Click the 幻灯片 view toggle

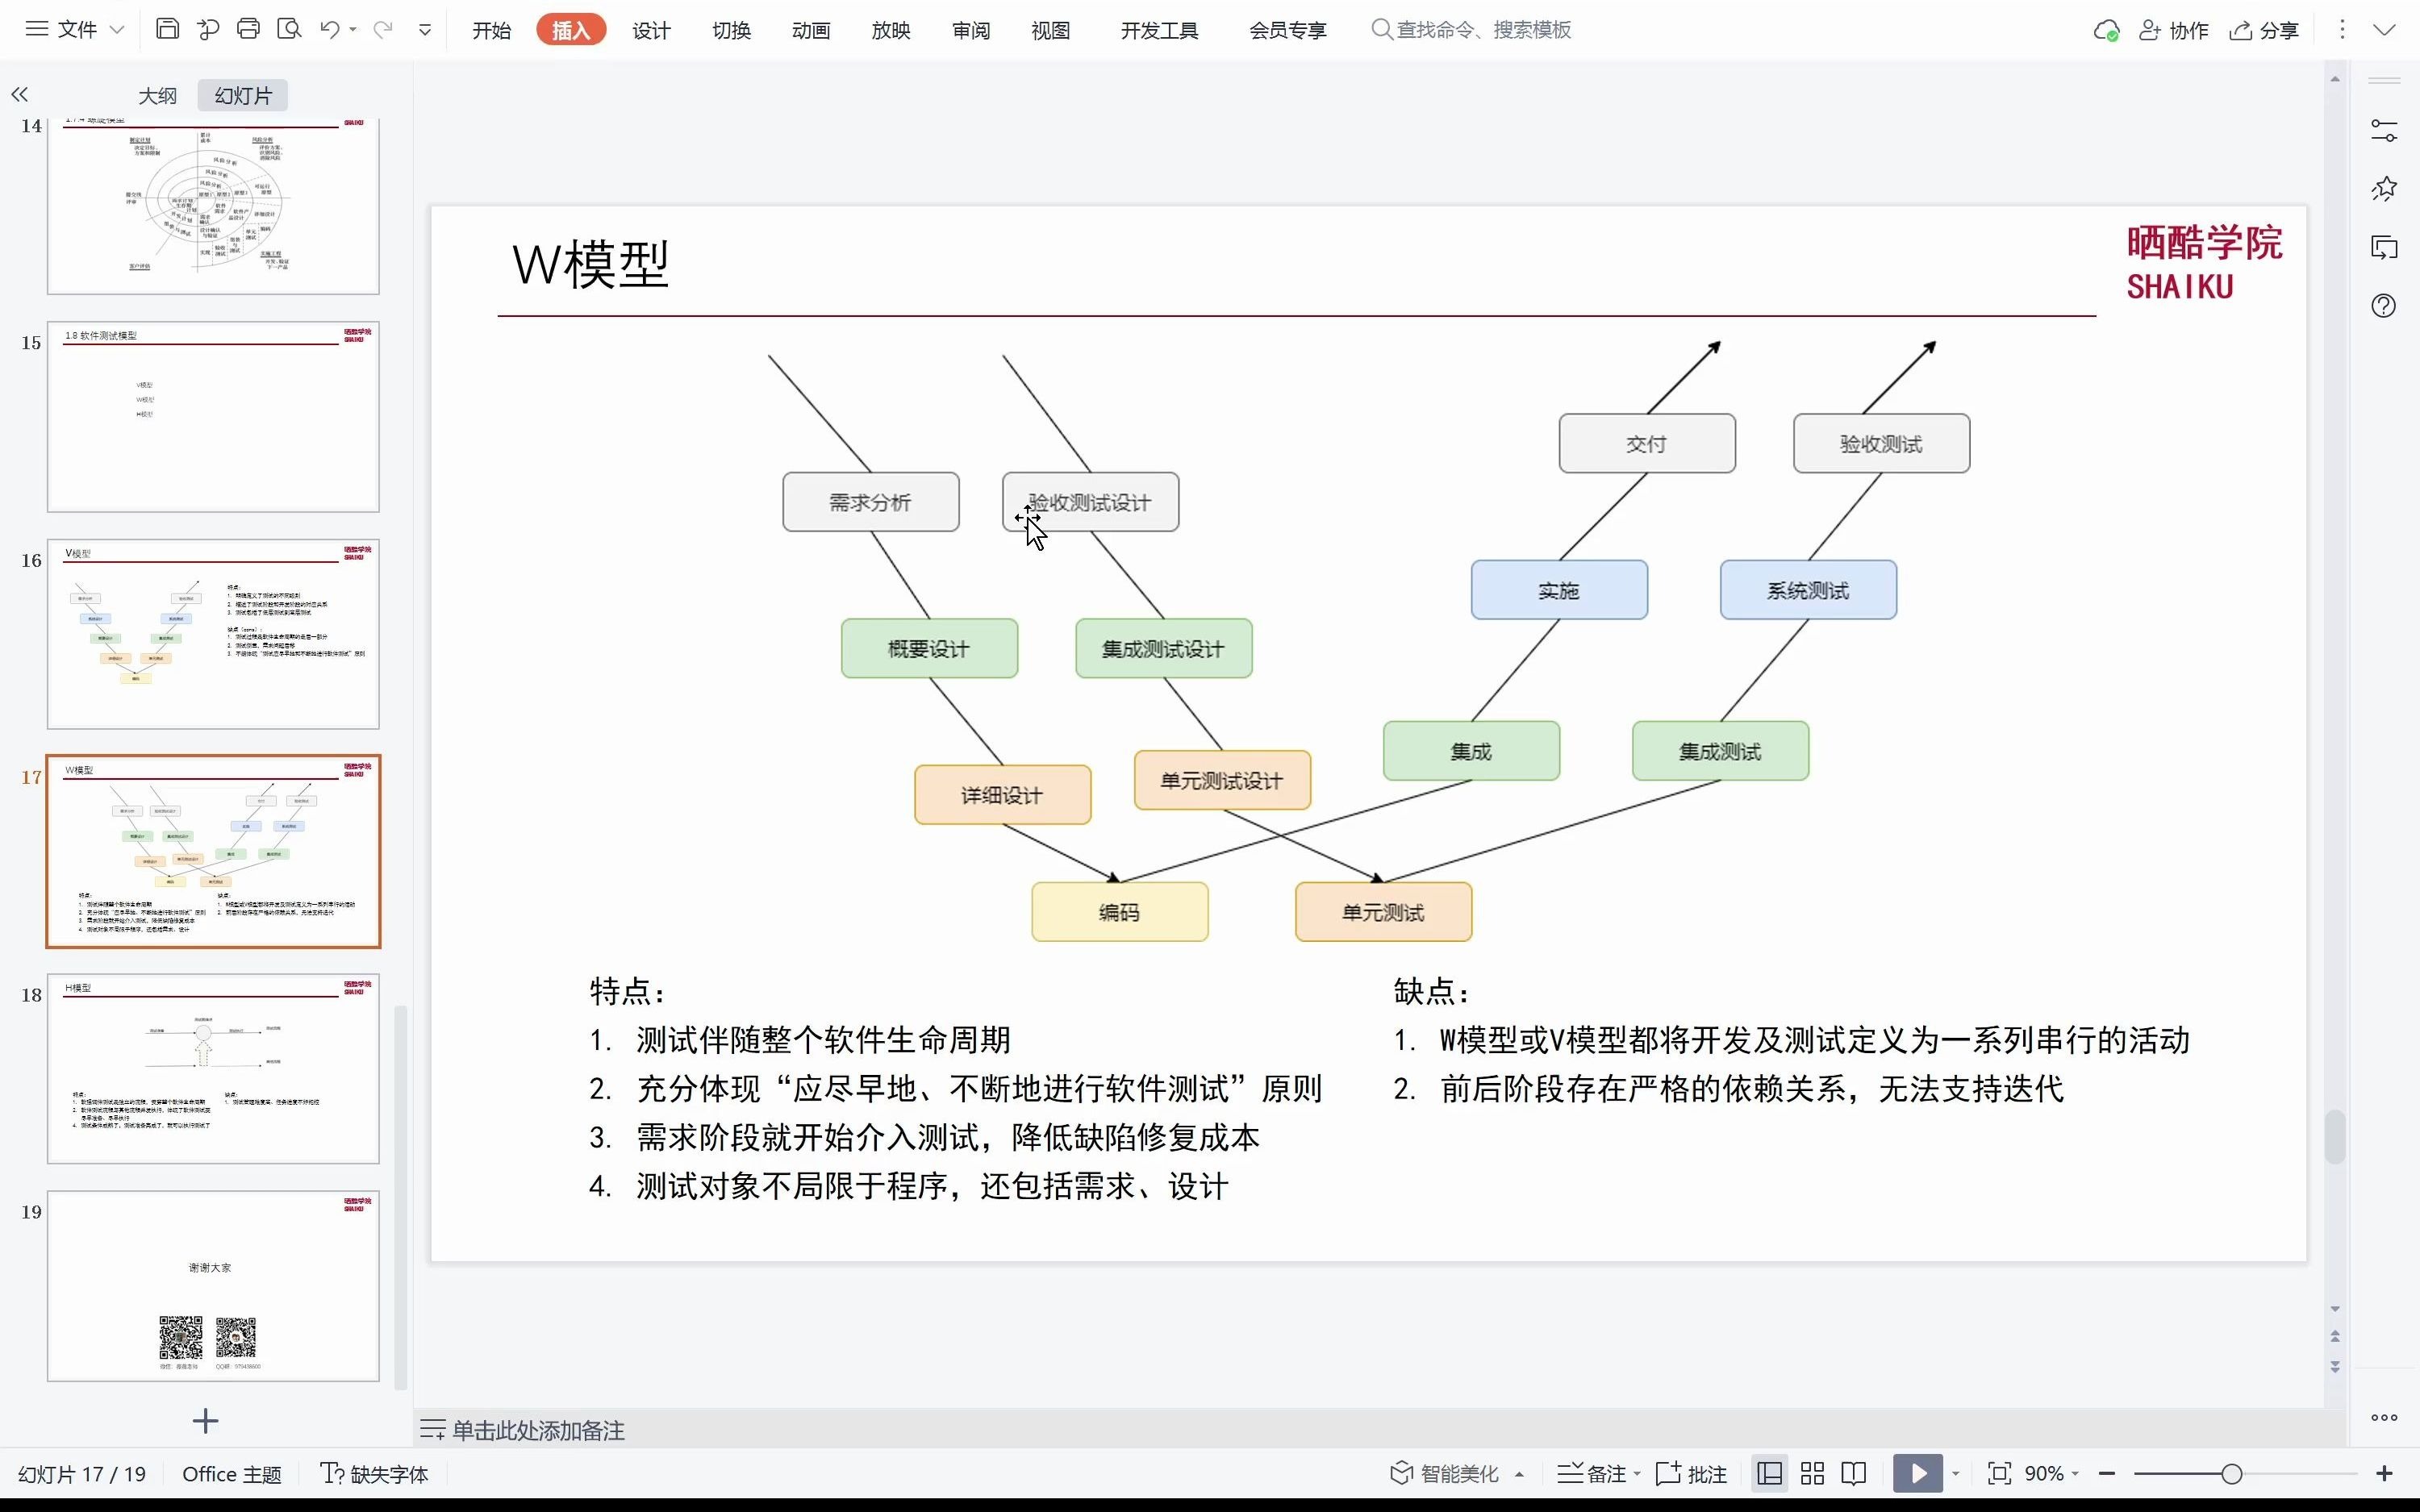click(244, 94)
